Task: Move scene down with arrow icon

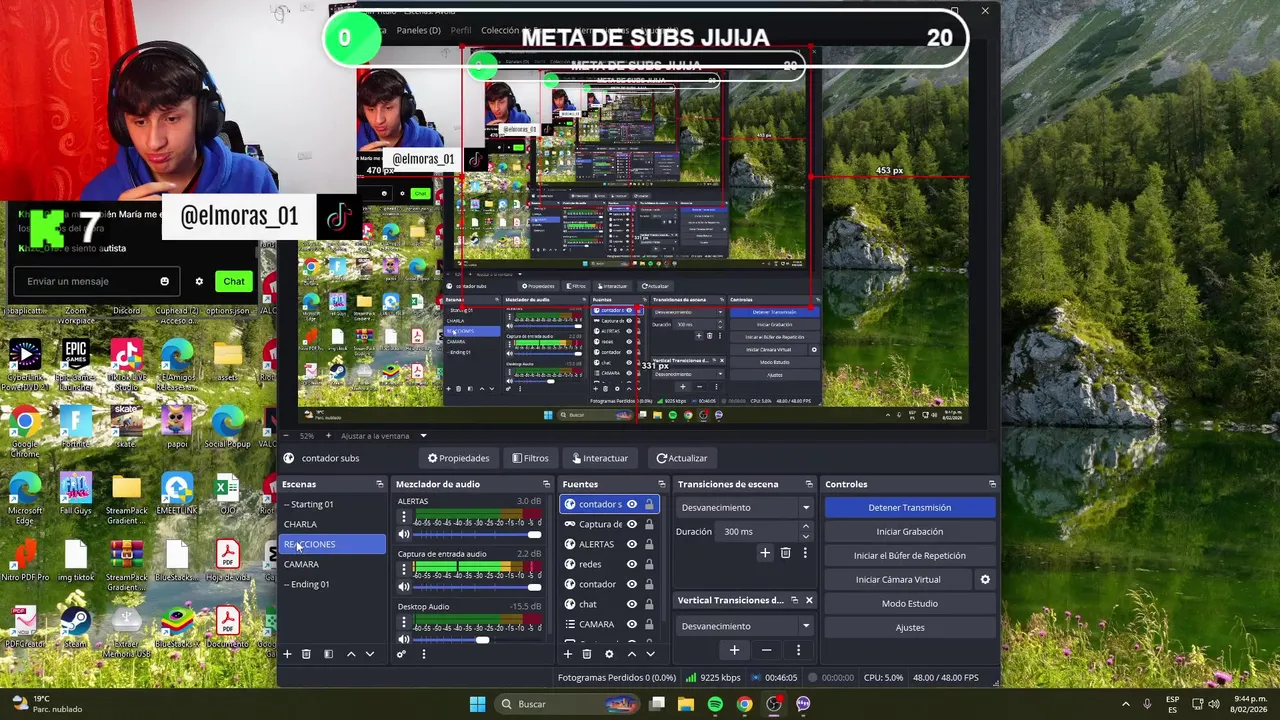Action: pyautogui.click(x=370, y=654)
